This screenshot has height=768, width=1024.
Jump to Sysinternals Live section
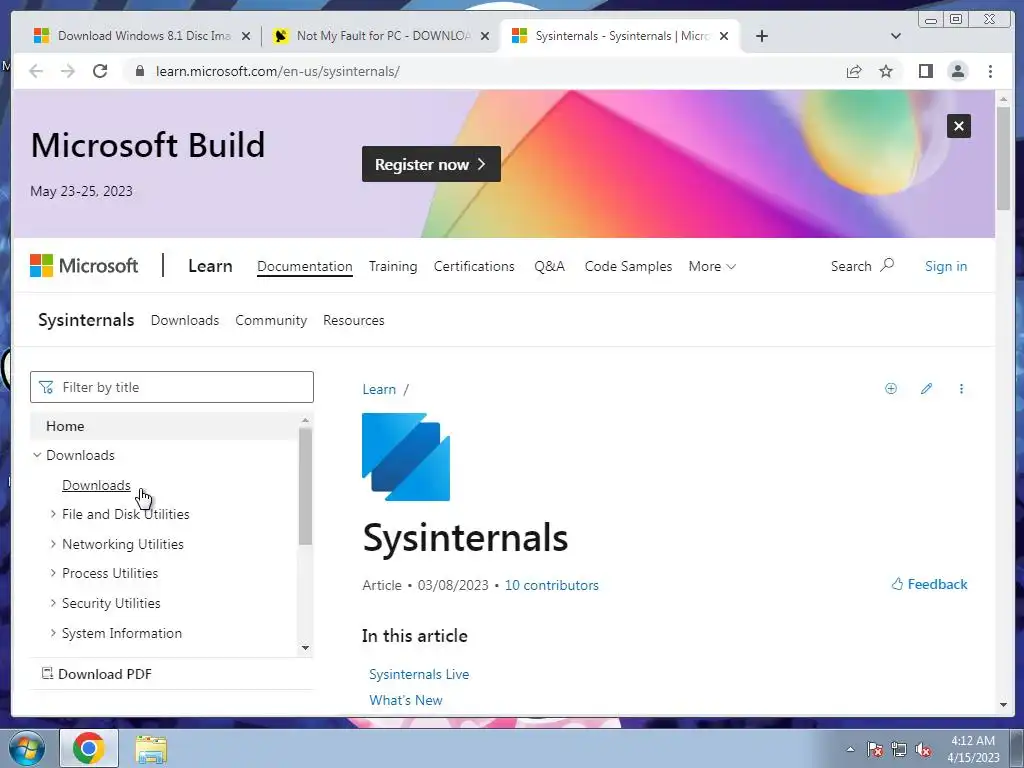(x=419, y=674)
